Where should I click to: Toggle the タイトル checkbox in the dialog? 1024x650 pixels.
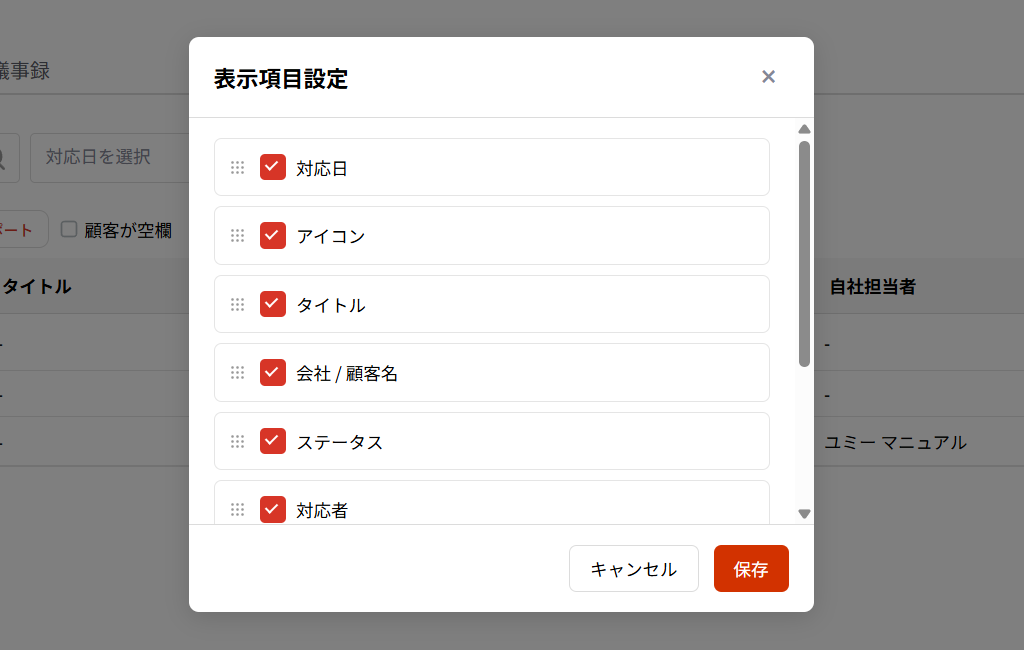pos(273,304)
